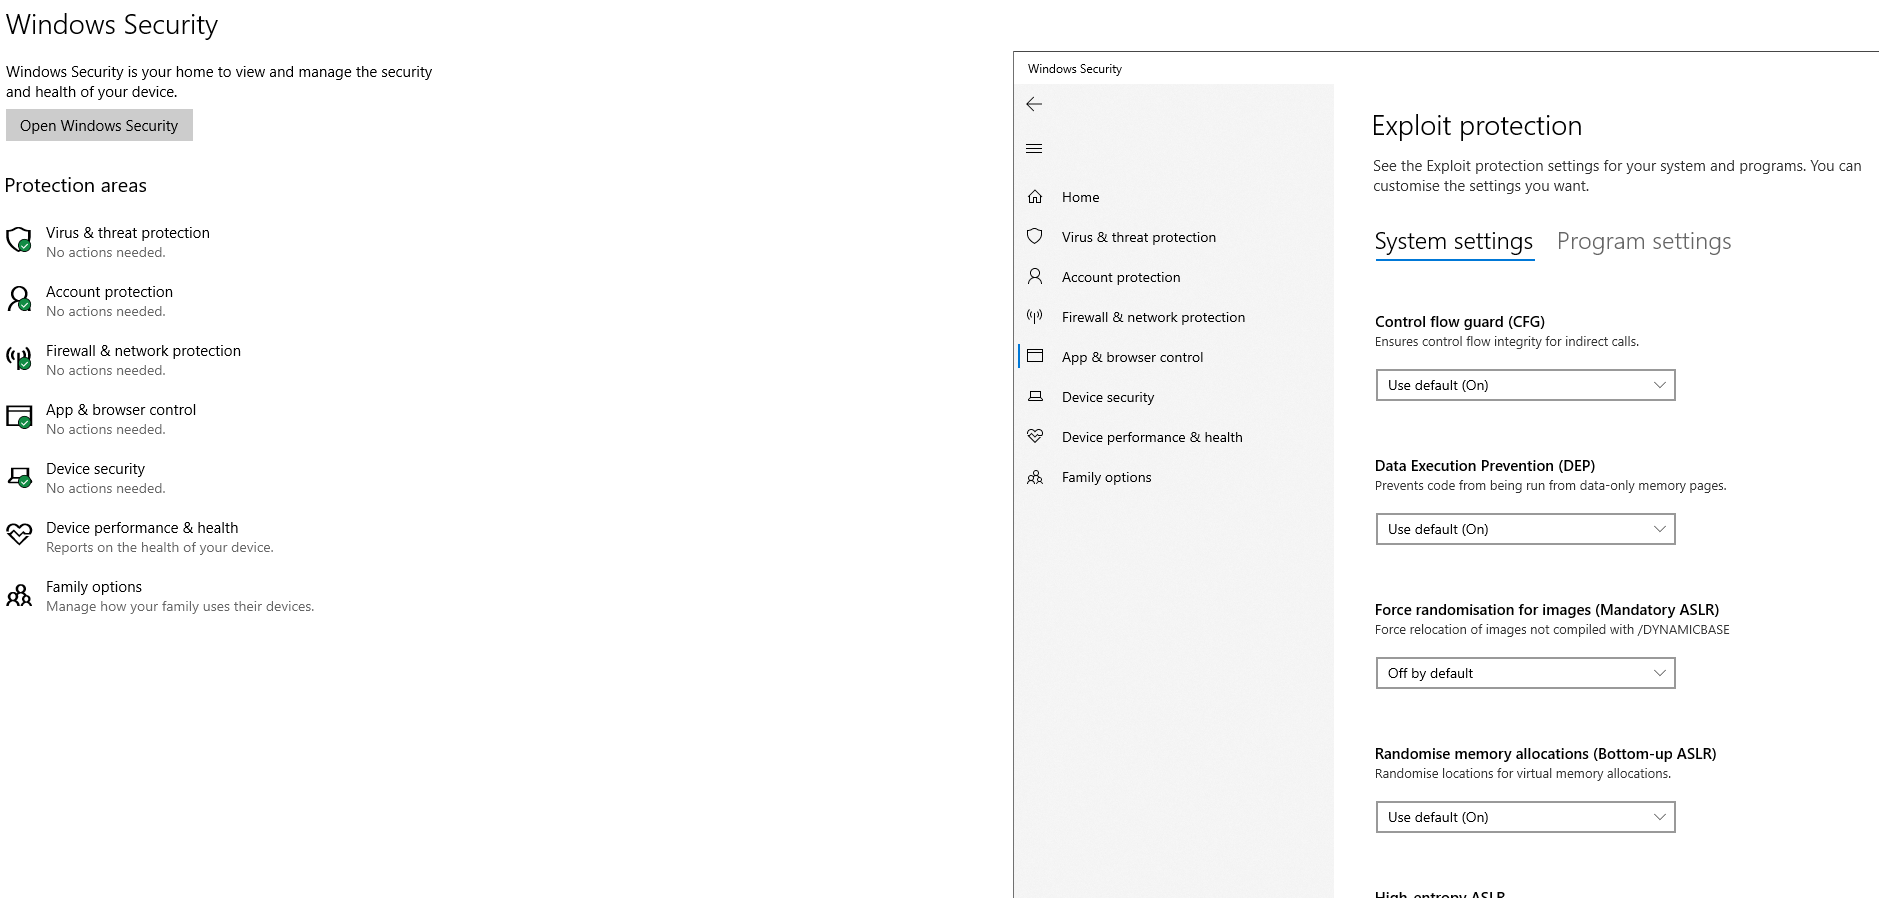1879x898 pixels.
Task: Open Virus & threat protection link in Protection areas
Action: click(x=128, y=233)
